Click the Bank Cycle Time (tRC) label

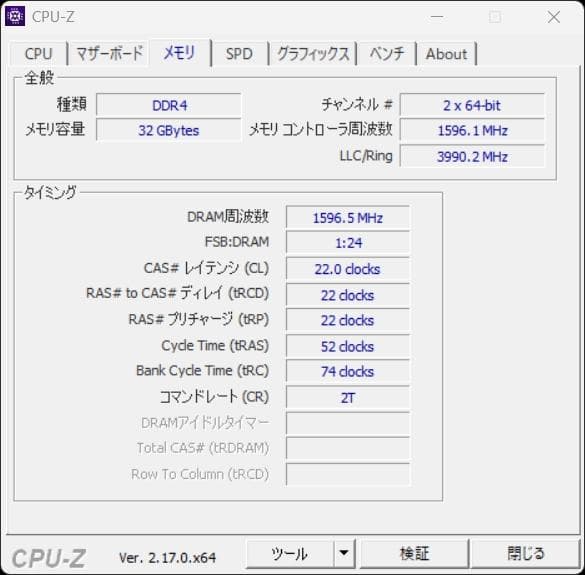click(203, 371)
